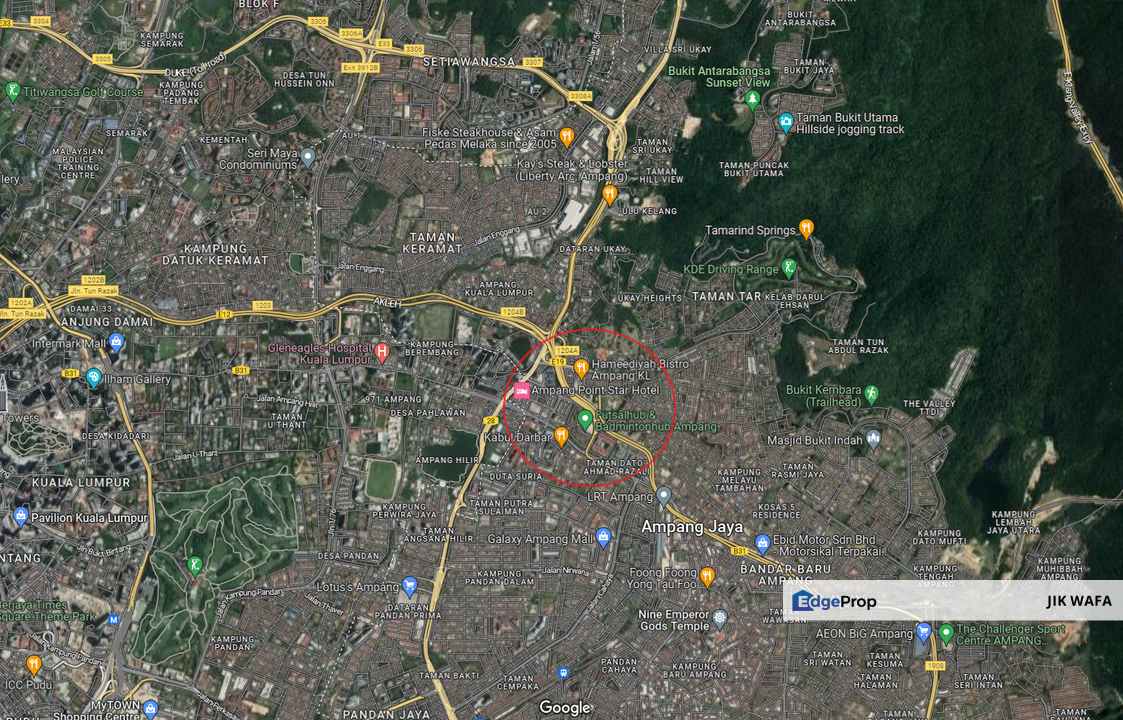Click the Tamarind Springs restaurant icon
The width and height of the screenshot is (1123, 720).
(806, 229)
